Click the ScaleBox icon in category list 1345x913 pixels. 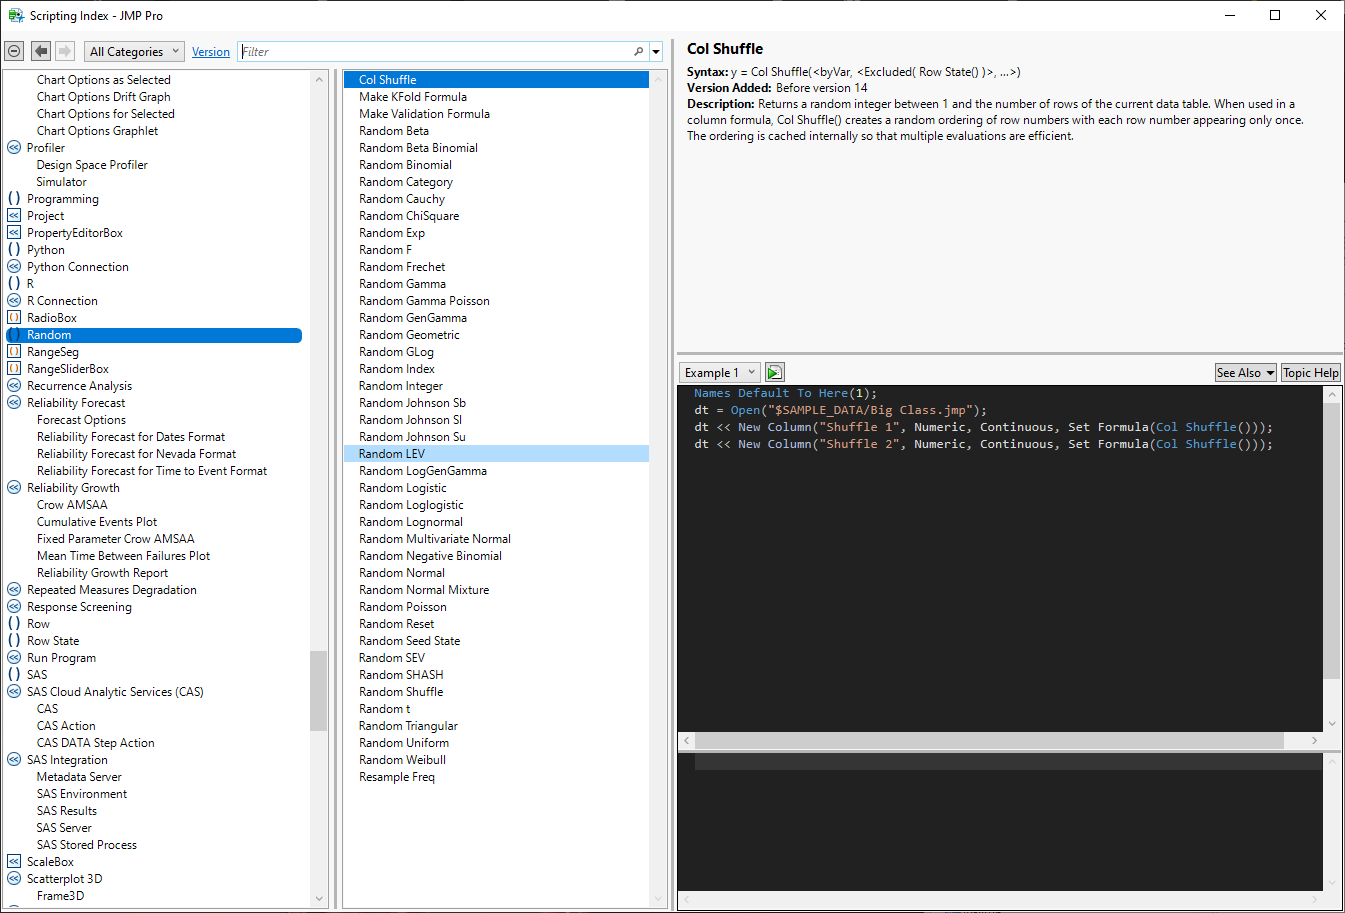[14, 862]
